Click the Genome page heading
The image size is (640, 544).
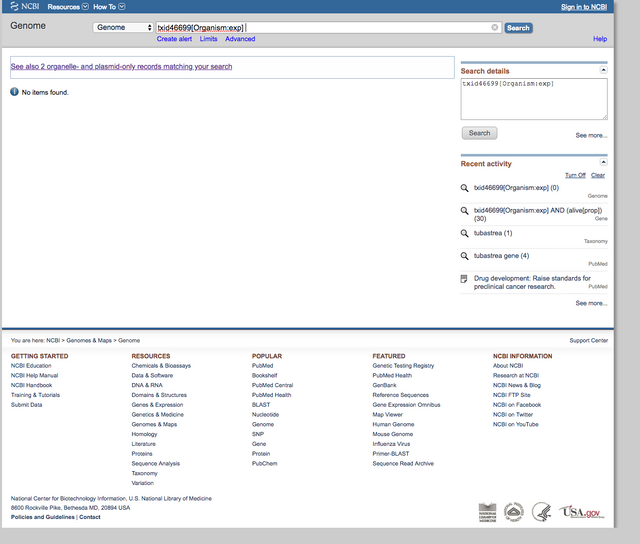pos(28,26)
